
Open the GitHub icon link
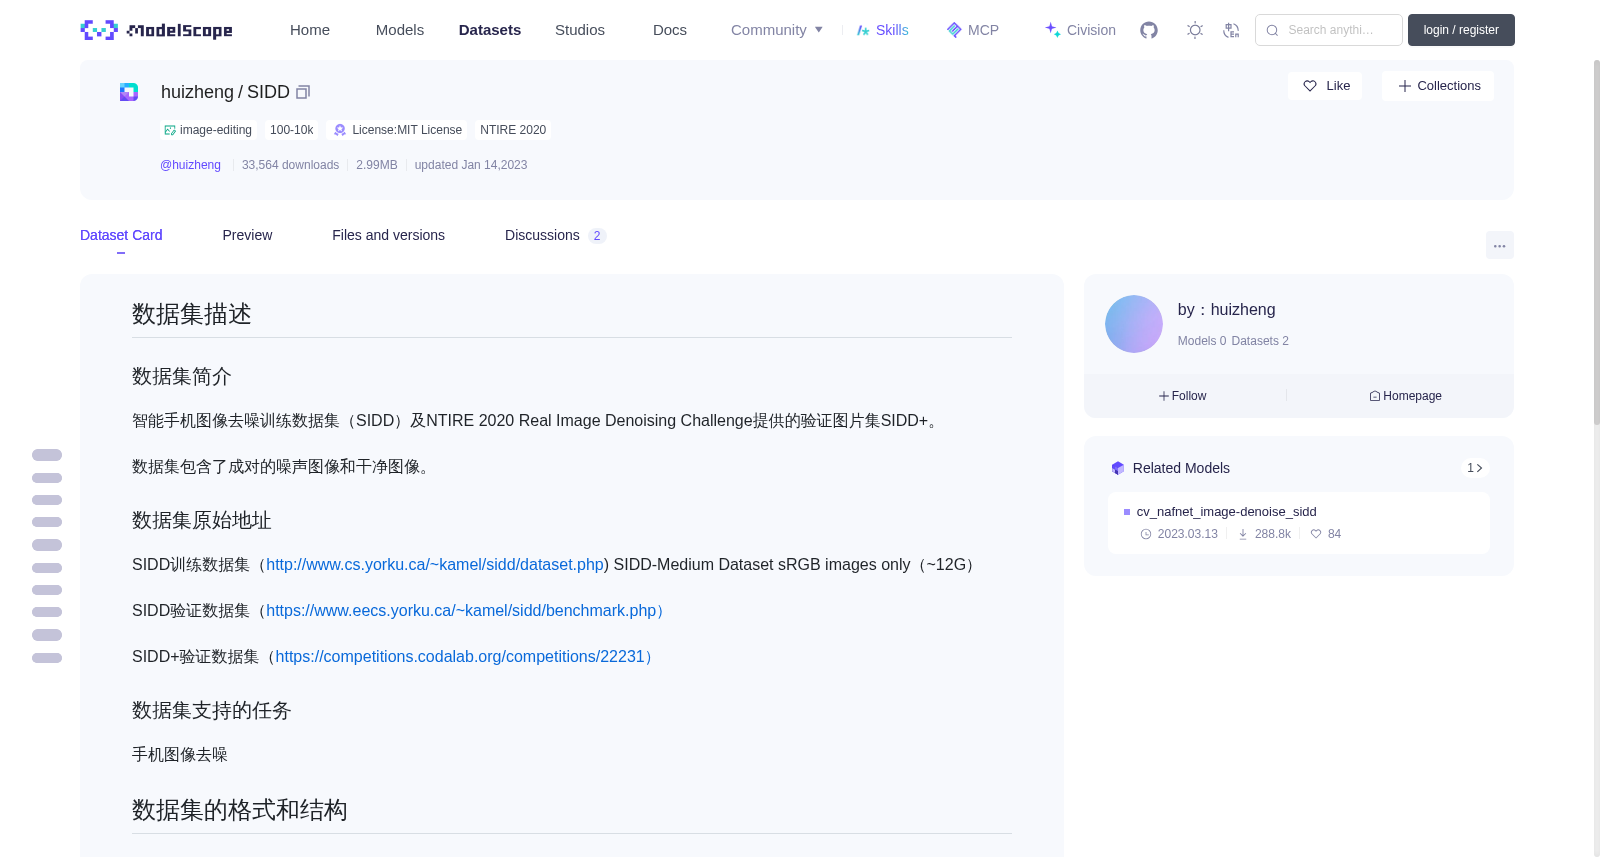coord(1149,30)
